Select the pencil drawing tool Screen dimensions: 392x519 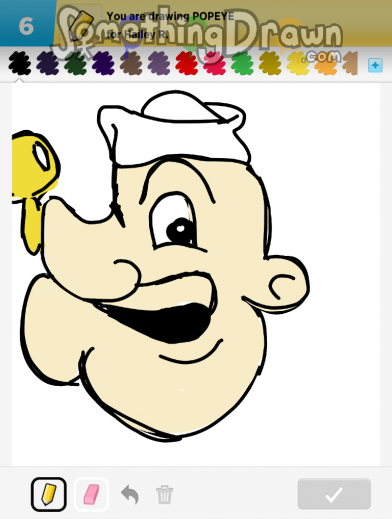(x=49, y=494)
